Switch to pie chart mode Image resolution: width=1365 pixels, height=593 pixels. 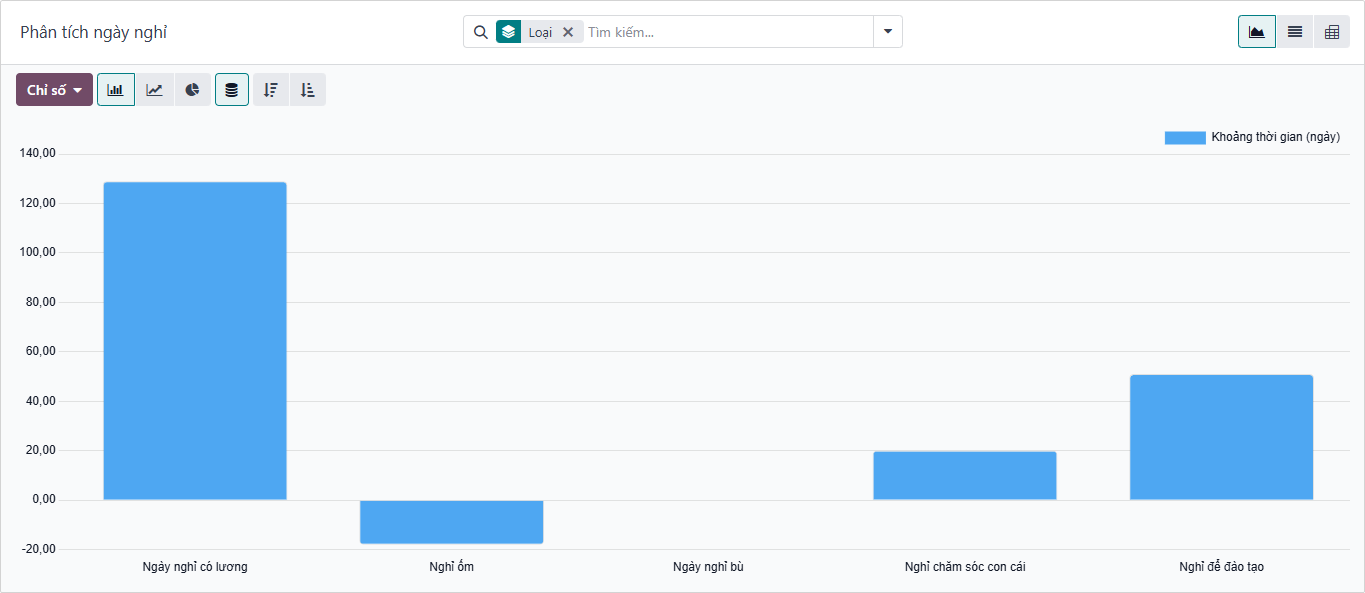pyautogui.click(x=192, y=90)
